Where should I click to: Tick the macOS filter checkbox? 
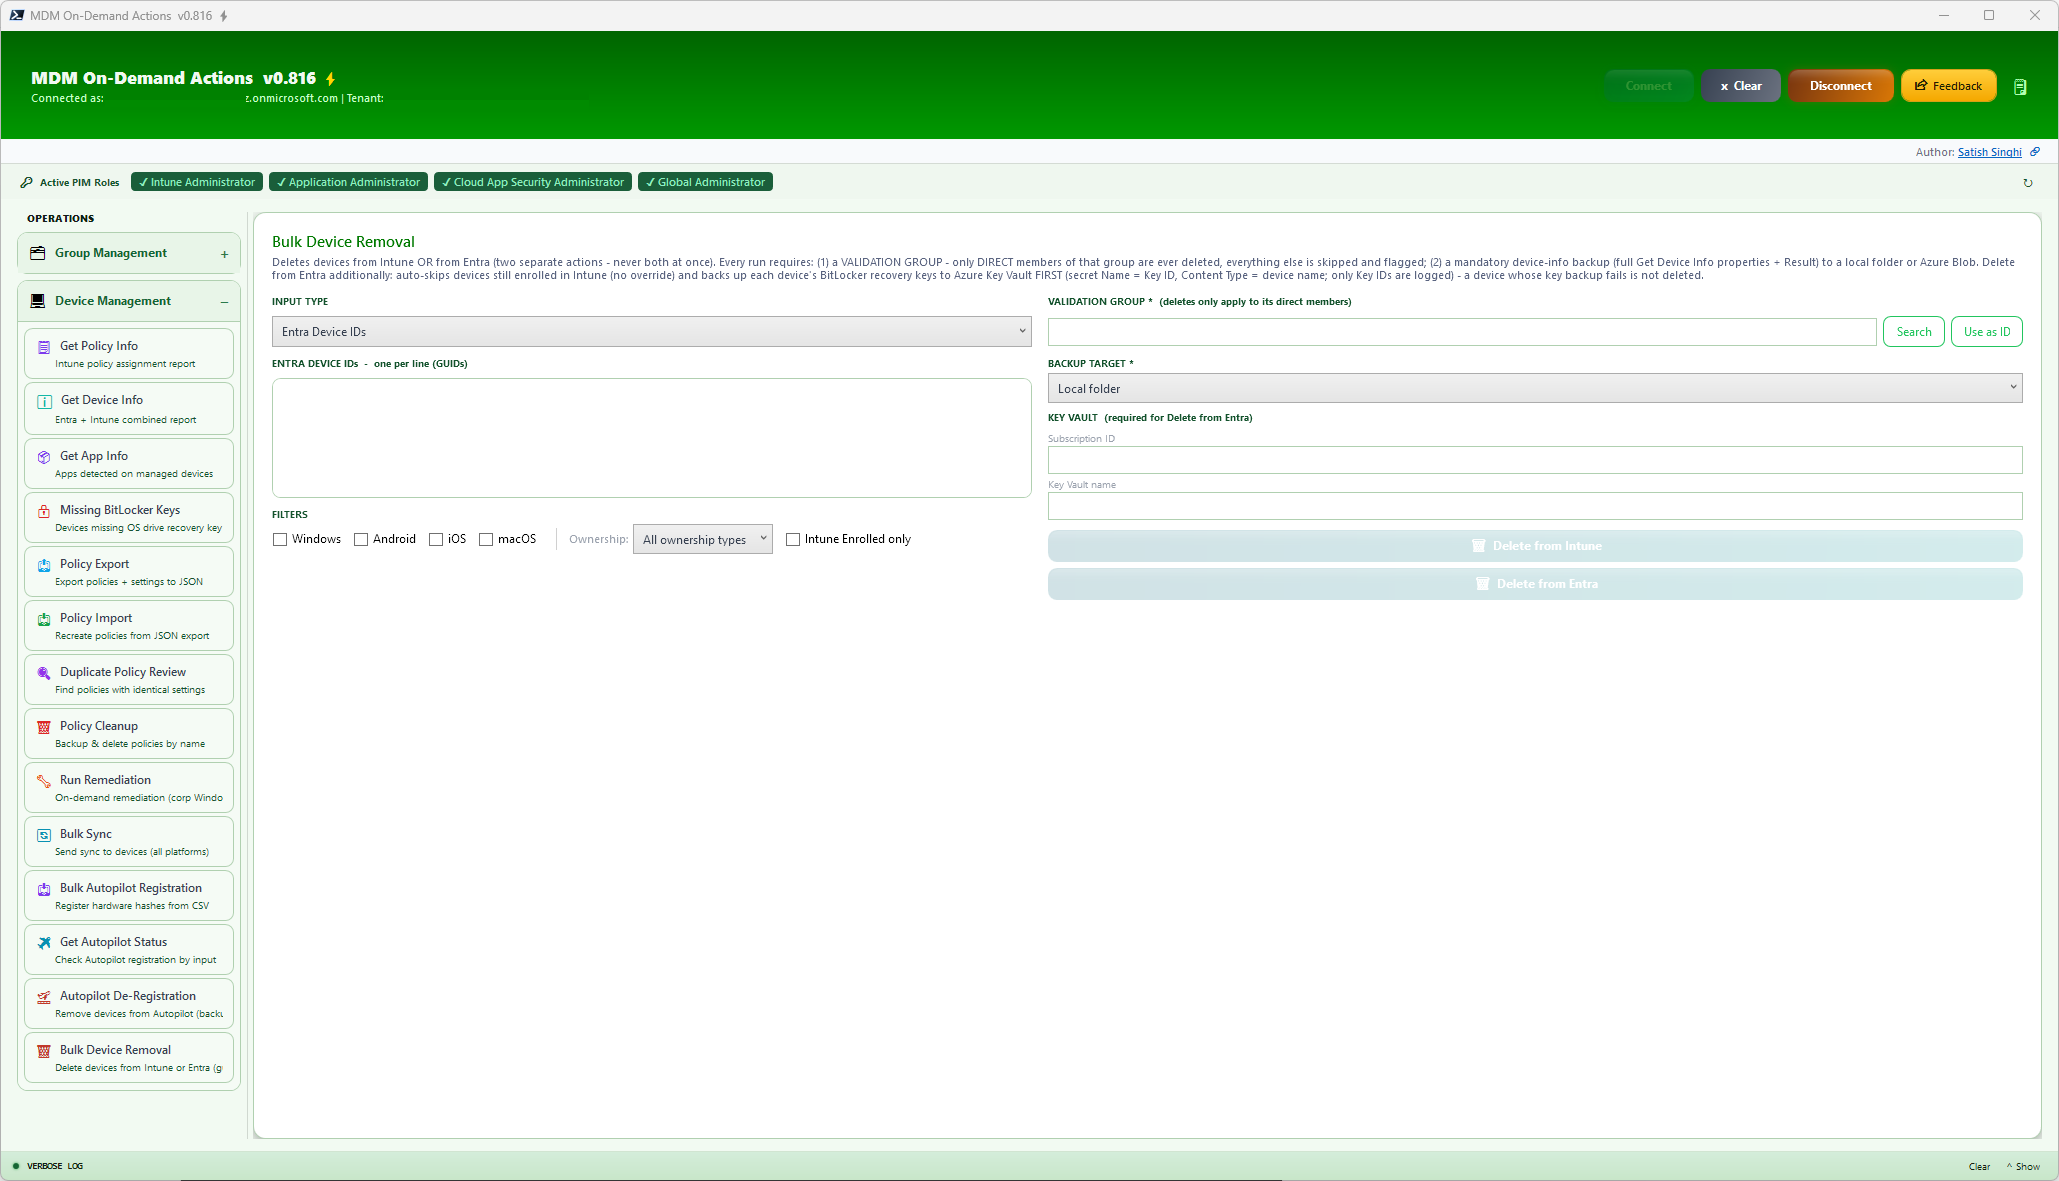pos(486,540)
